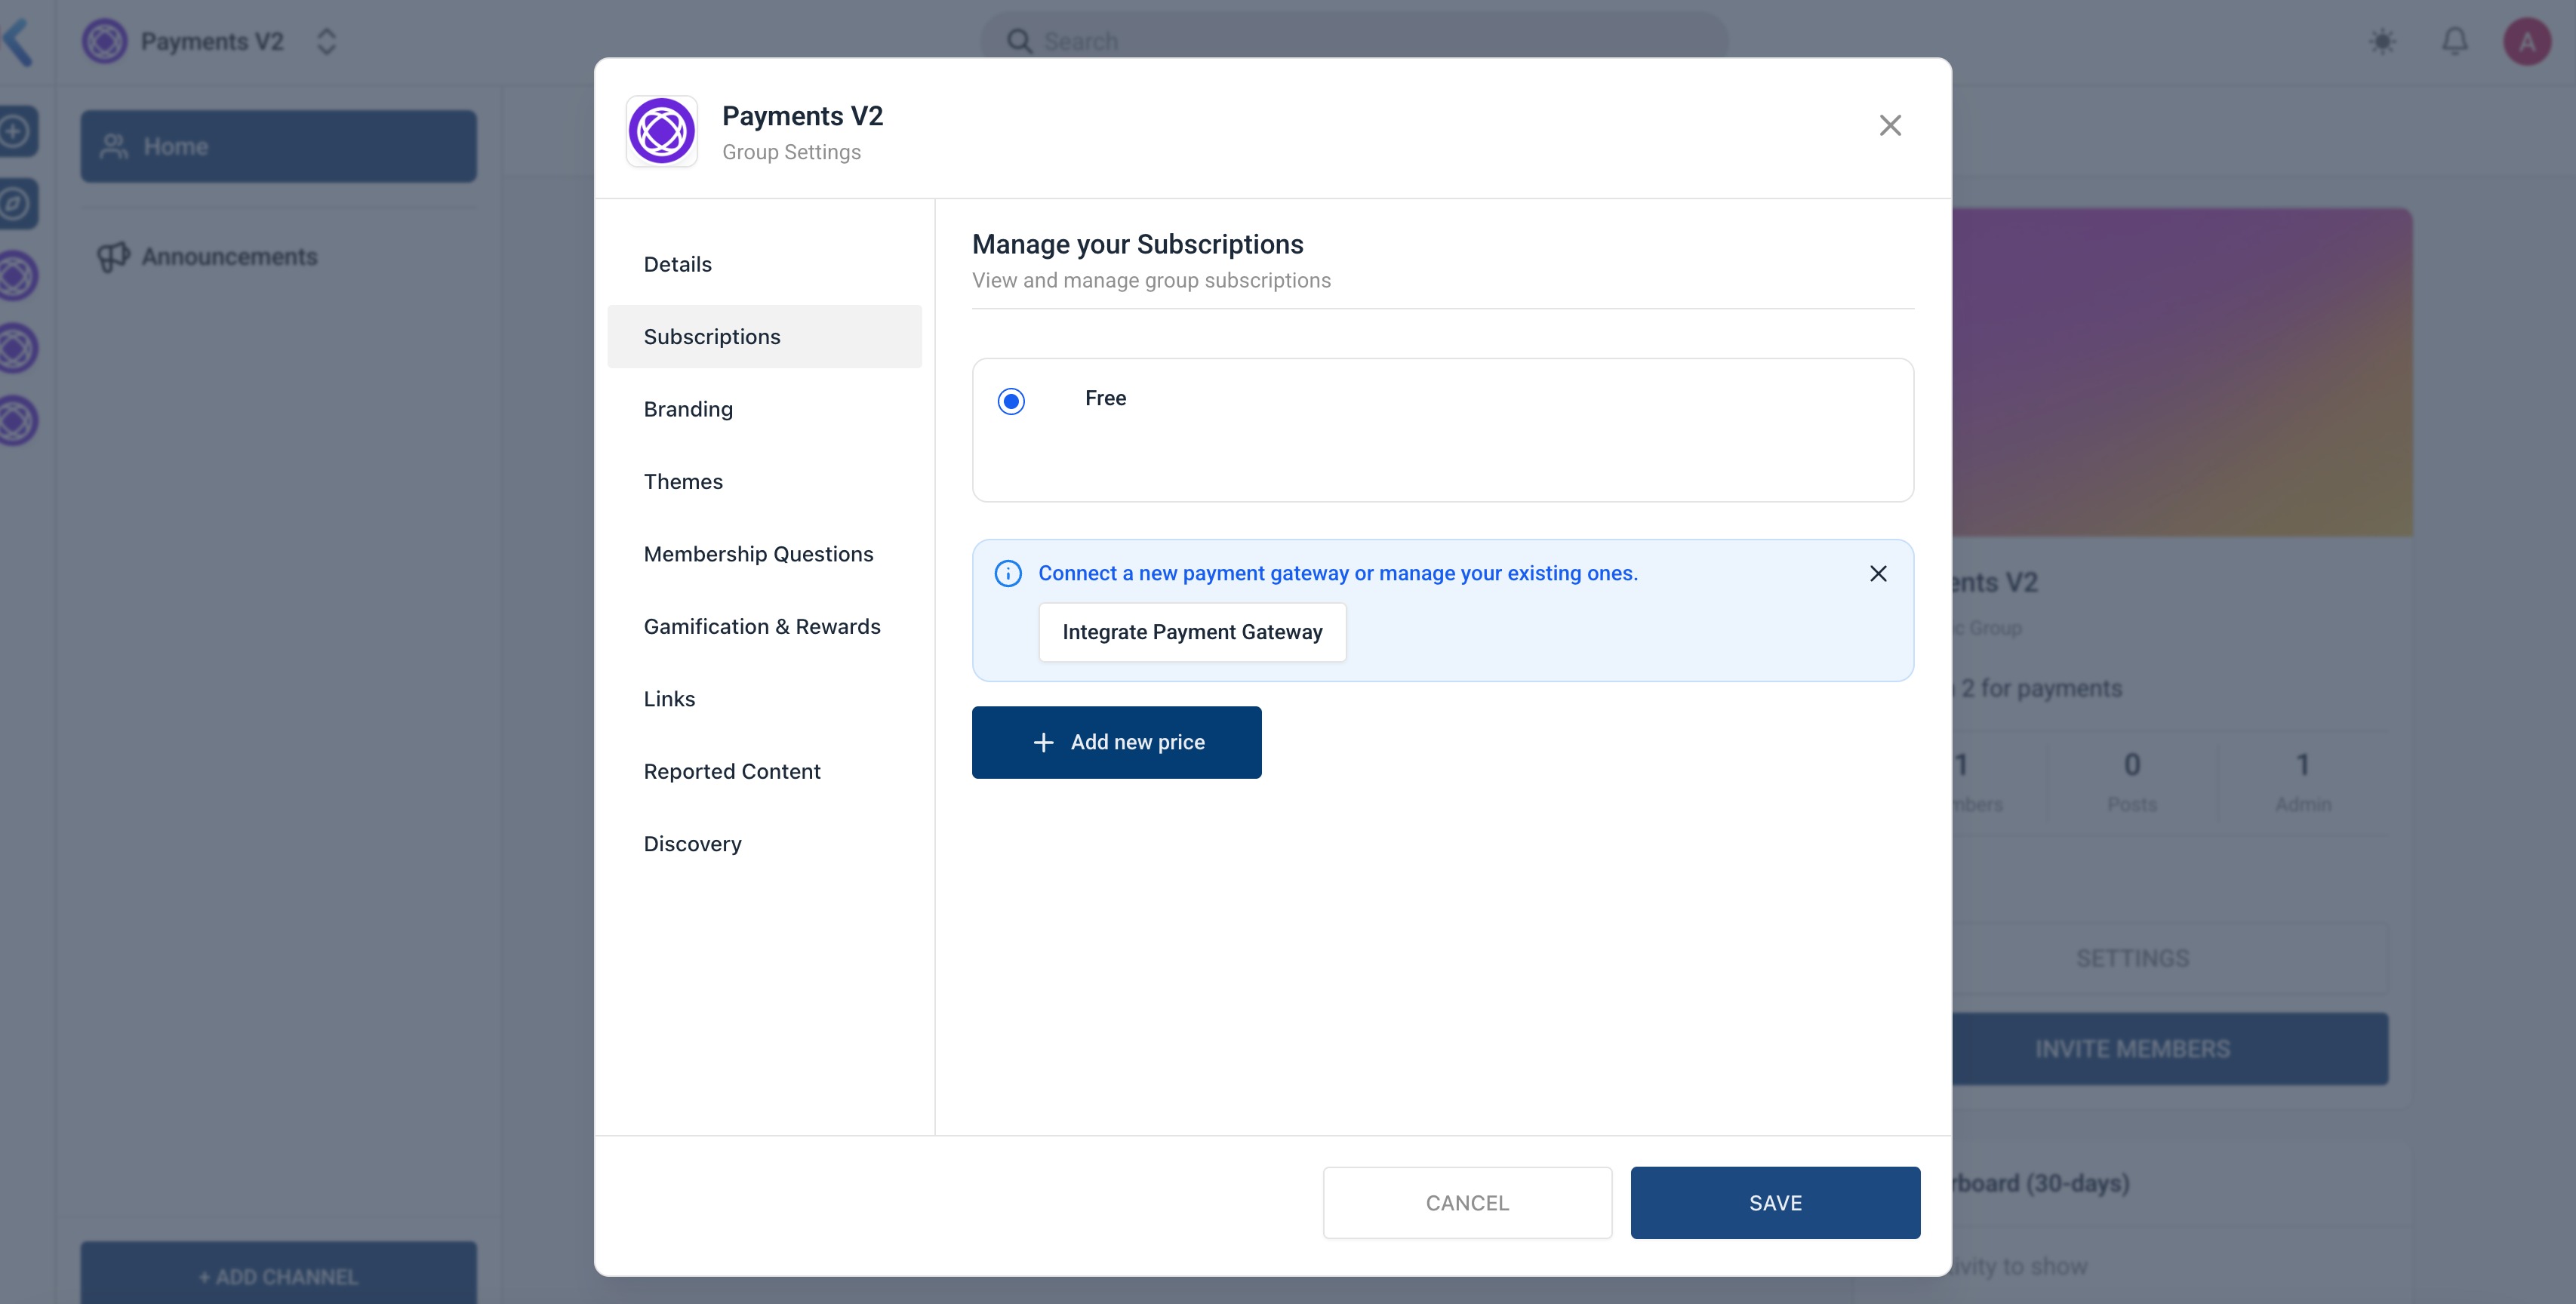
Task: Close the Group Settings dialog
Action: point(1889,126)
